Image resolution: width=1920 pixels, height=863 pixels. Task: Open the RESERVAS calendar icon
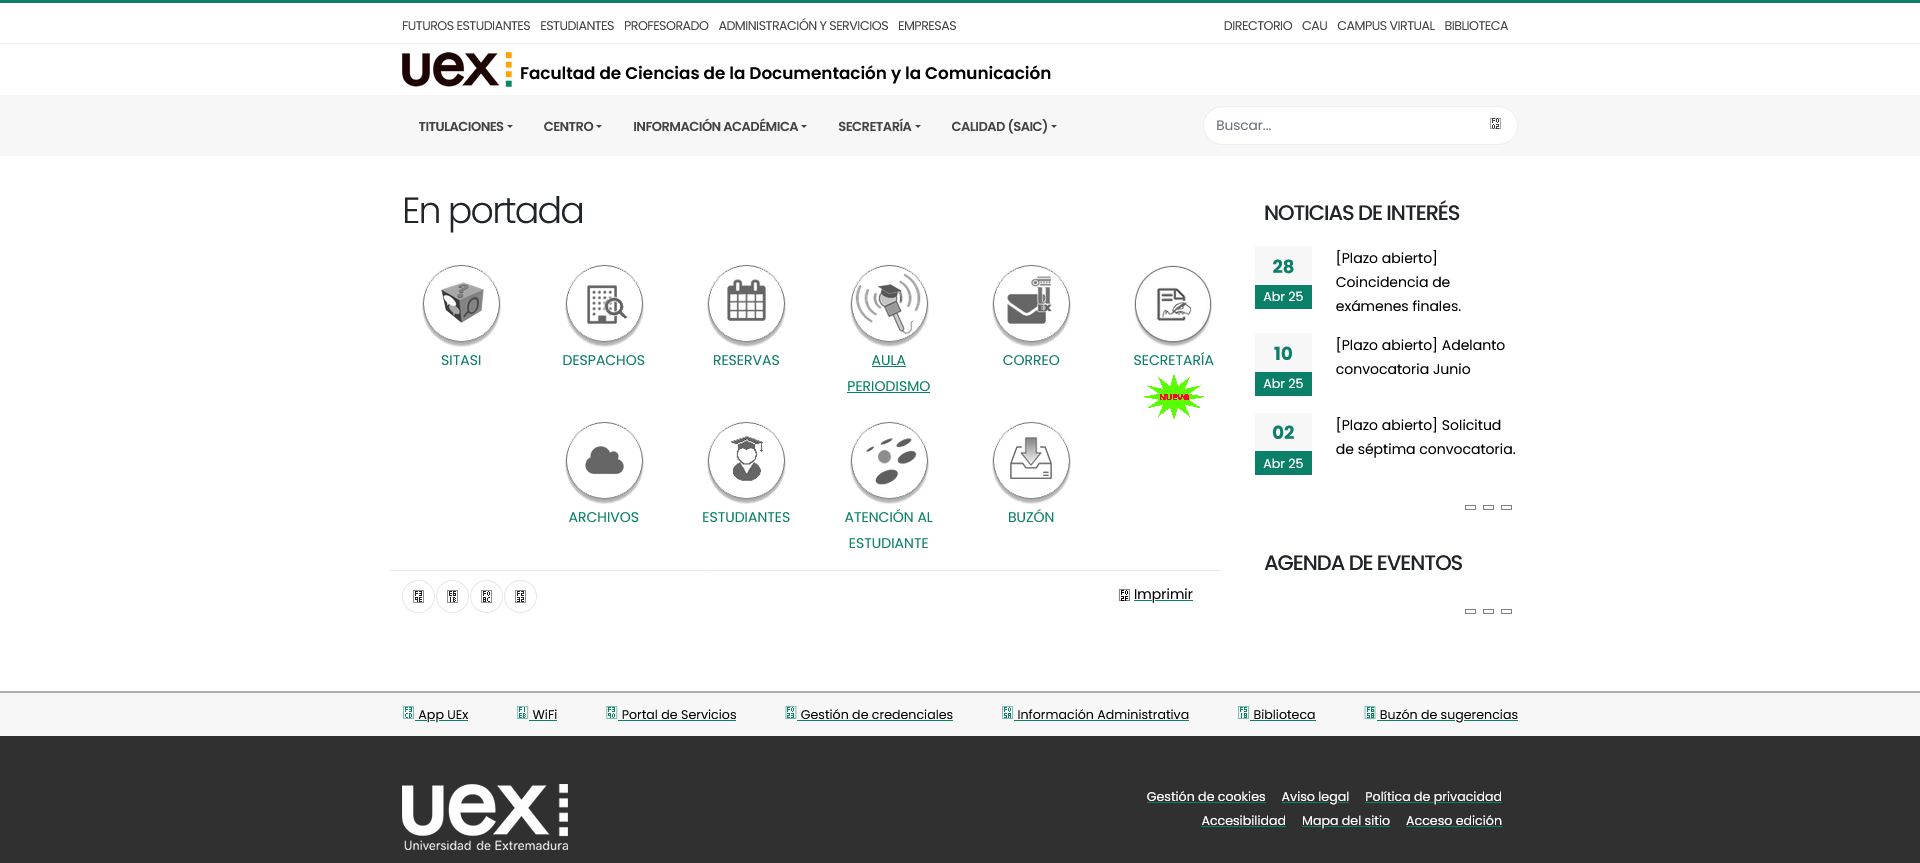point(746,303)
